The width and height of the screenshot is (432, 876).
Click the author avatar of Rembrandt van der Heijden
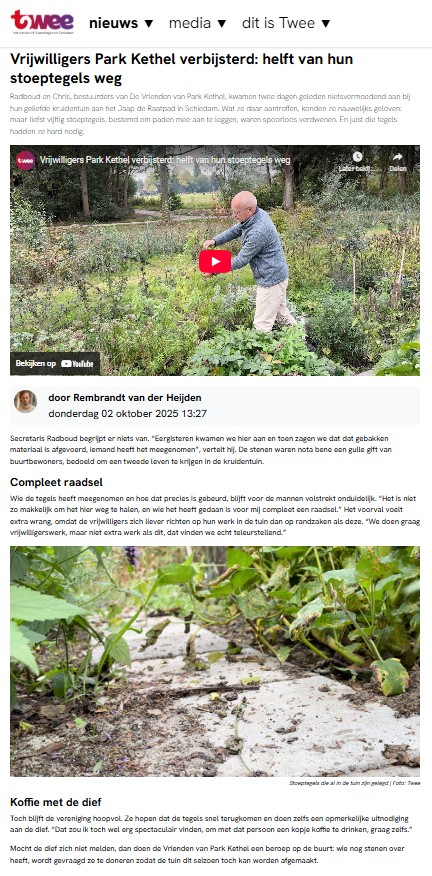pos(25,401)
